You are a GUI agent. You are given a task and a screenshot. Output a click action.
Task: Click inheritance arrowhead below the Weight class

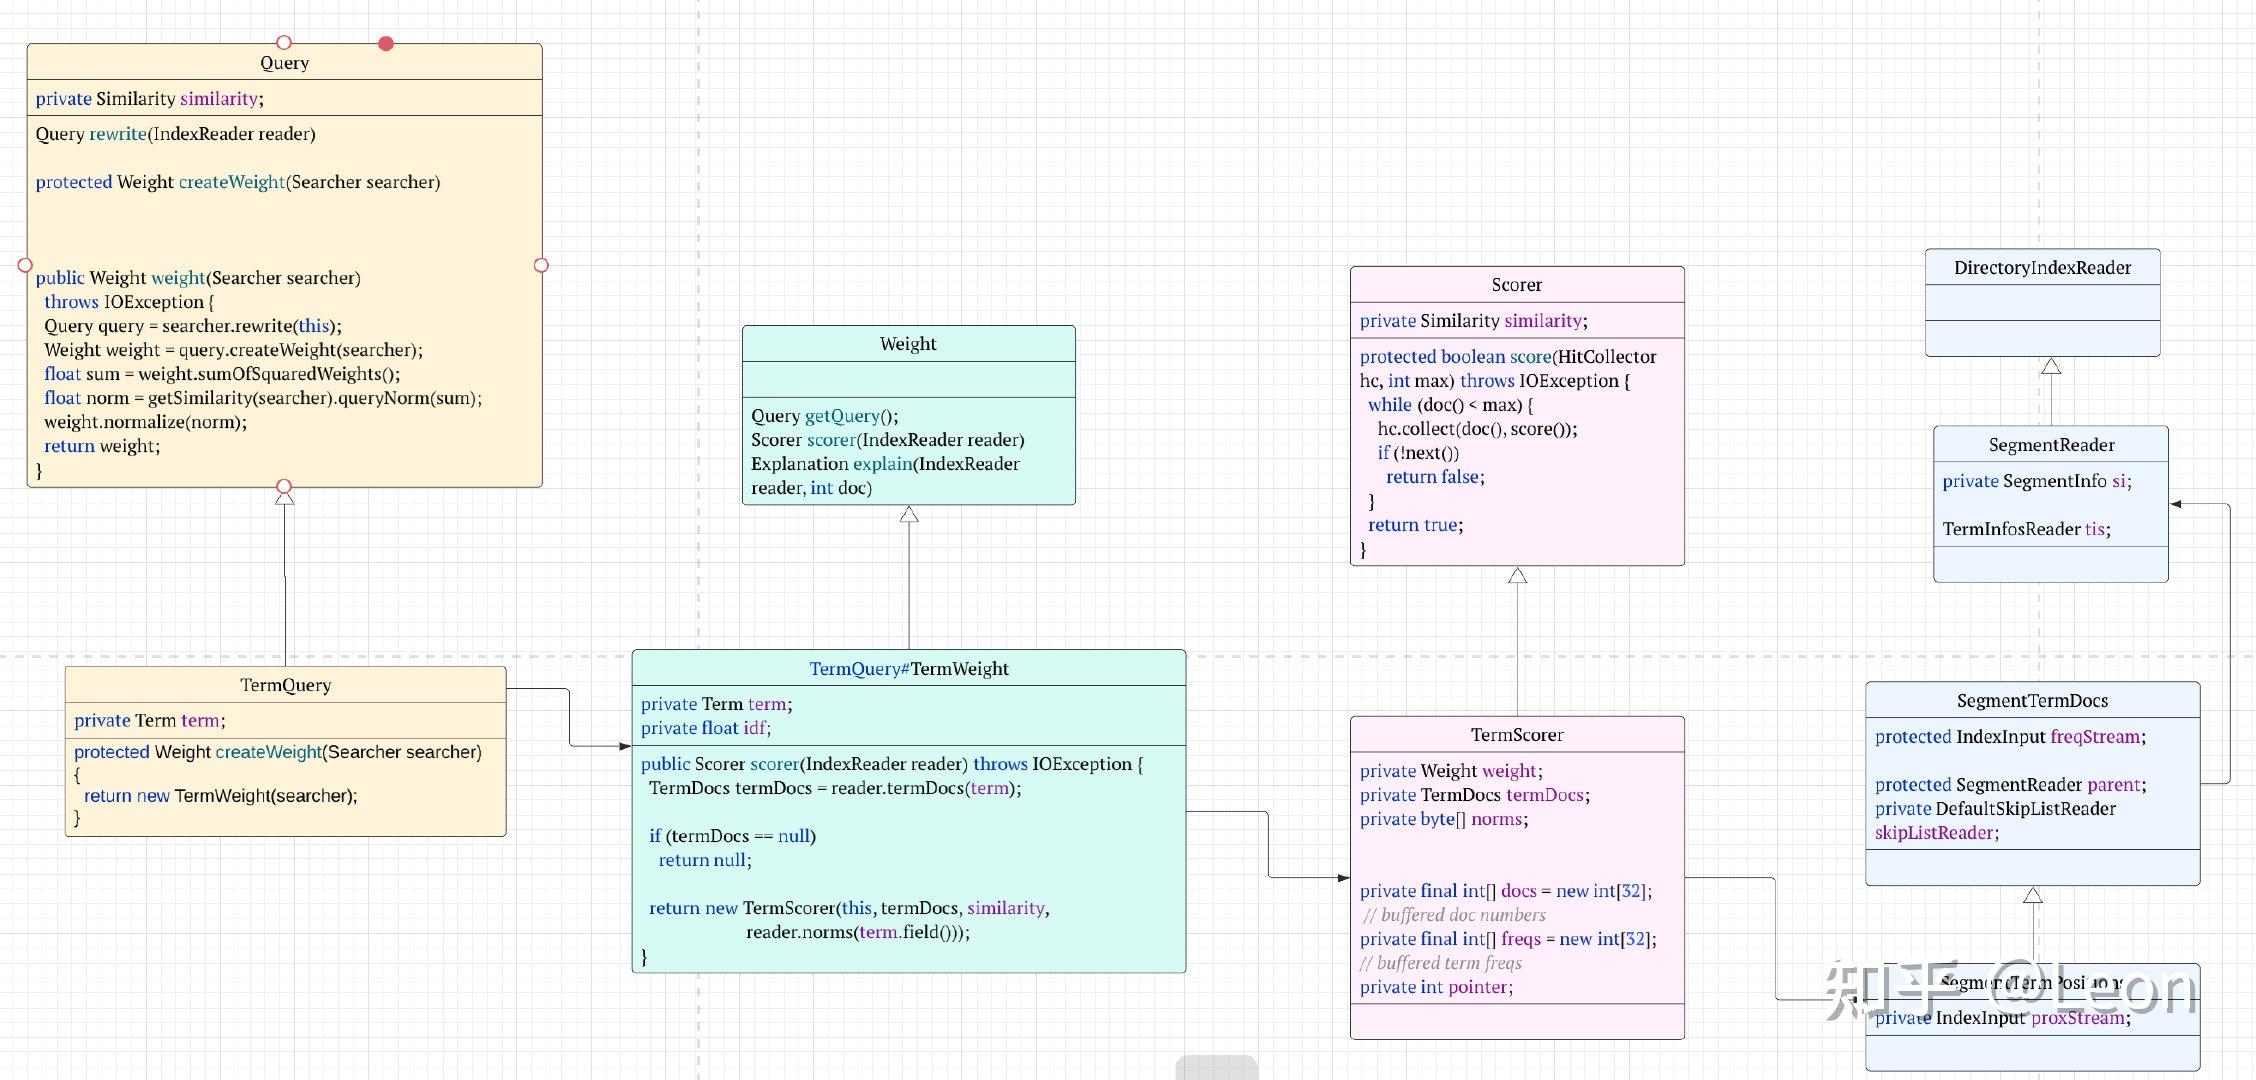(x=908, y=515)
